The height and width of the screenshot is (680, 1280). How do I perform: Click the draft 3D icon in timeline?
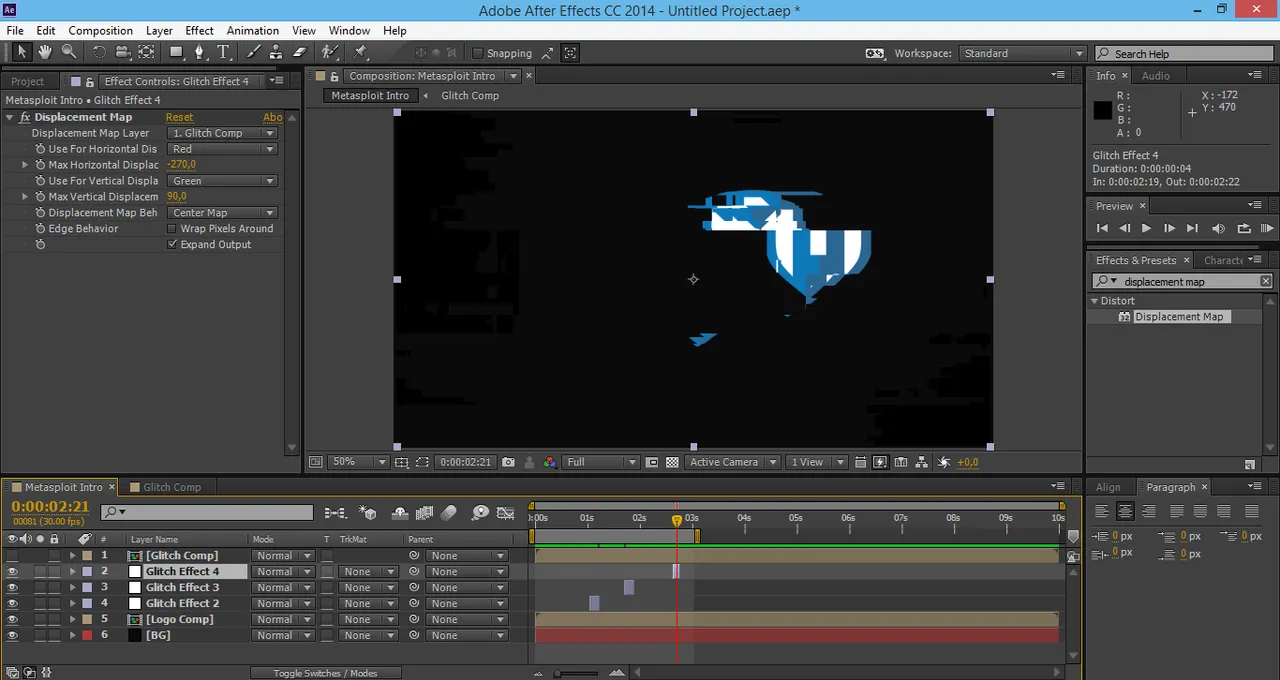coord(368,513)
